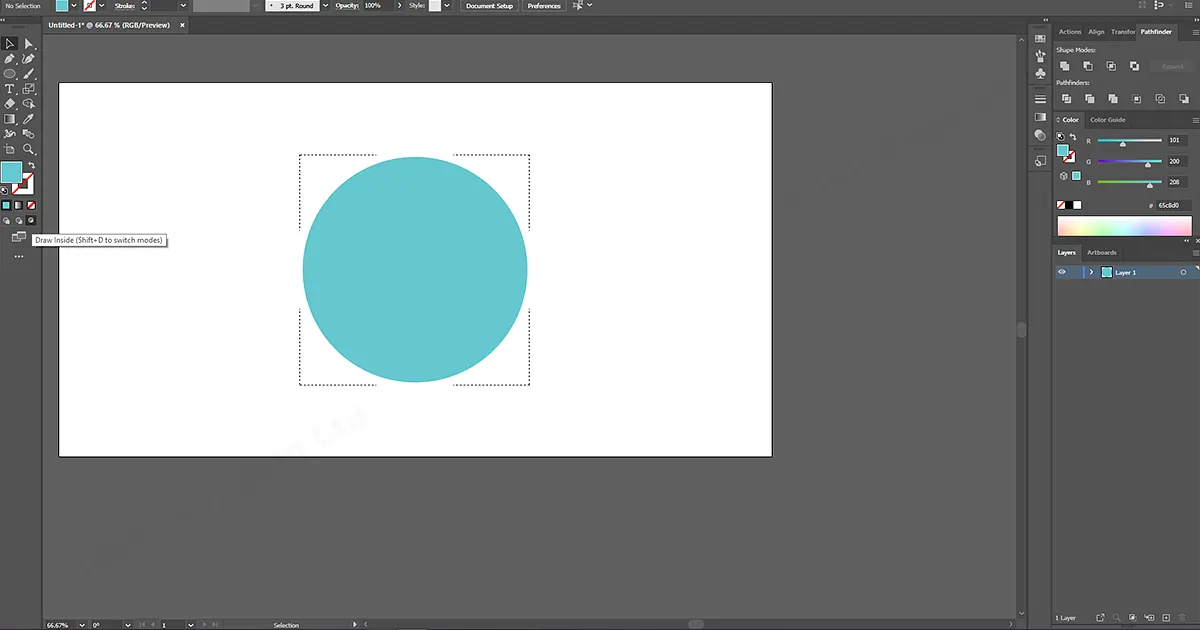Select the Direct Selection tool

pos(28,43)
